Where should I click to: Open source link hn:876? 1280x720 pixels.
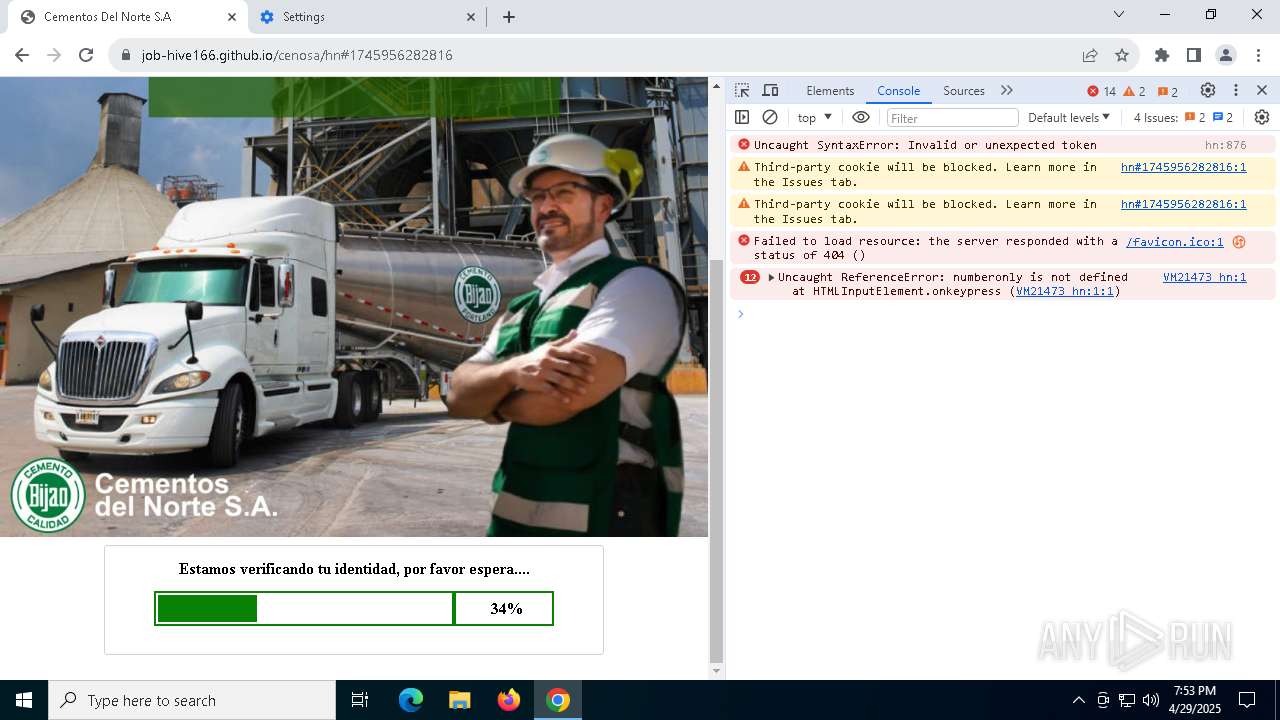[x=1225, y=145]
